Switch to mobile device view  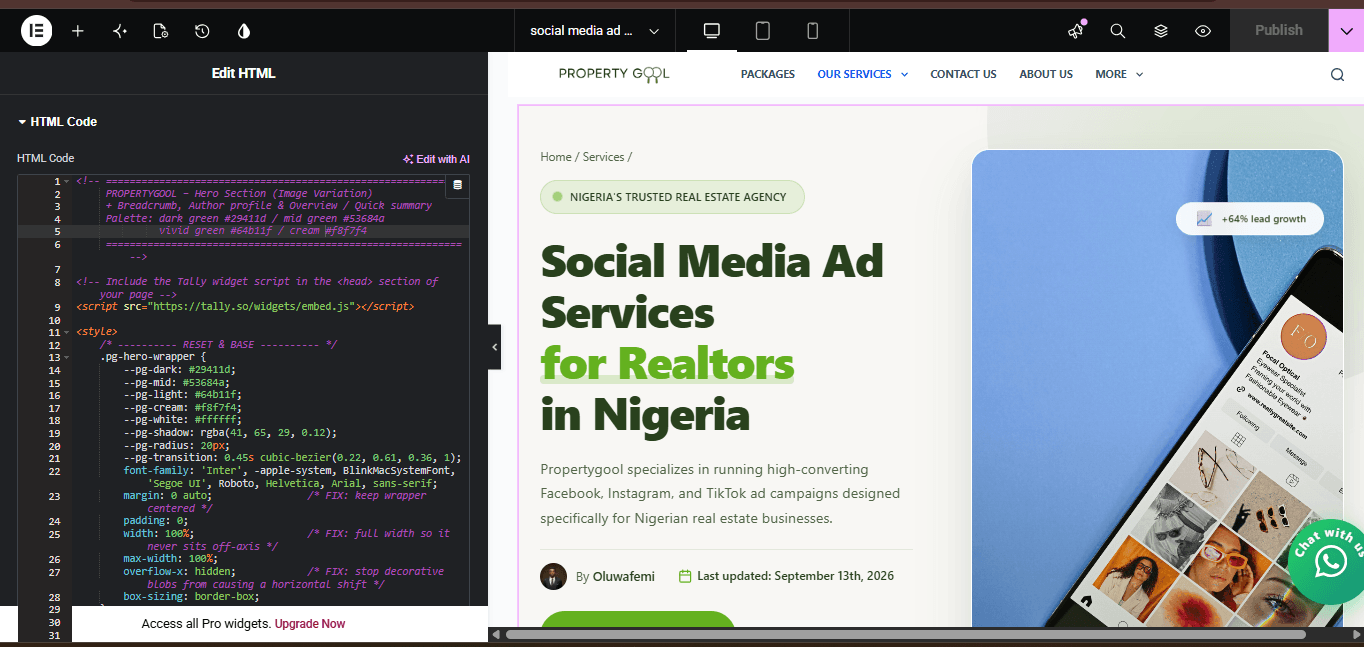pyautogui.click(x=813, y=31)
